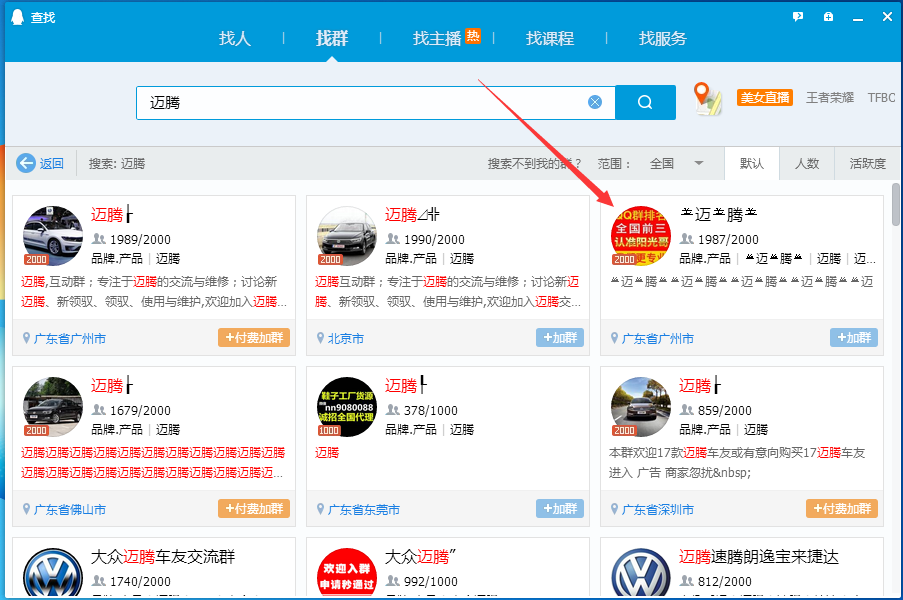The height and width of the screenshot is (600, 903).
Task: Click the QQ penguin icon in title bar
Action: coord(15,17)
